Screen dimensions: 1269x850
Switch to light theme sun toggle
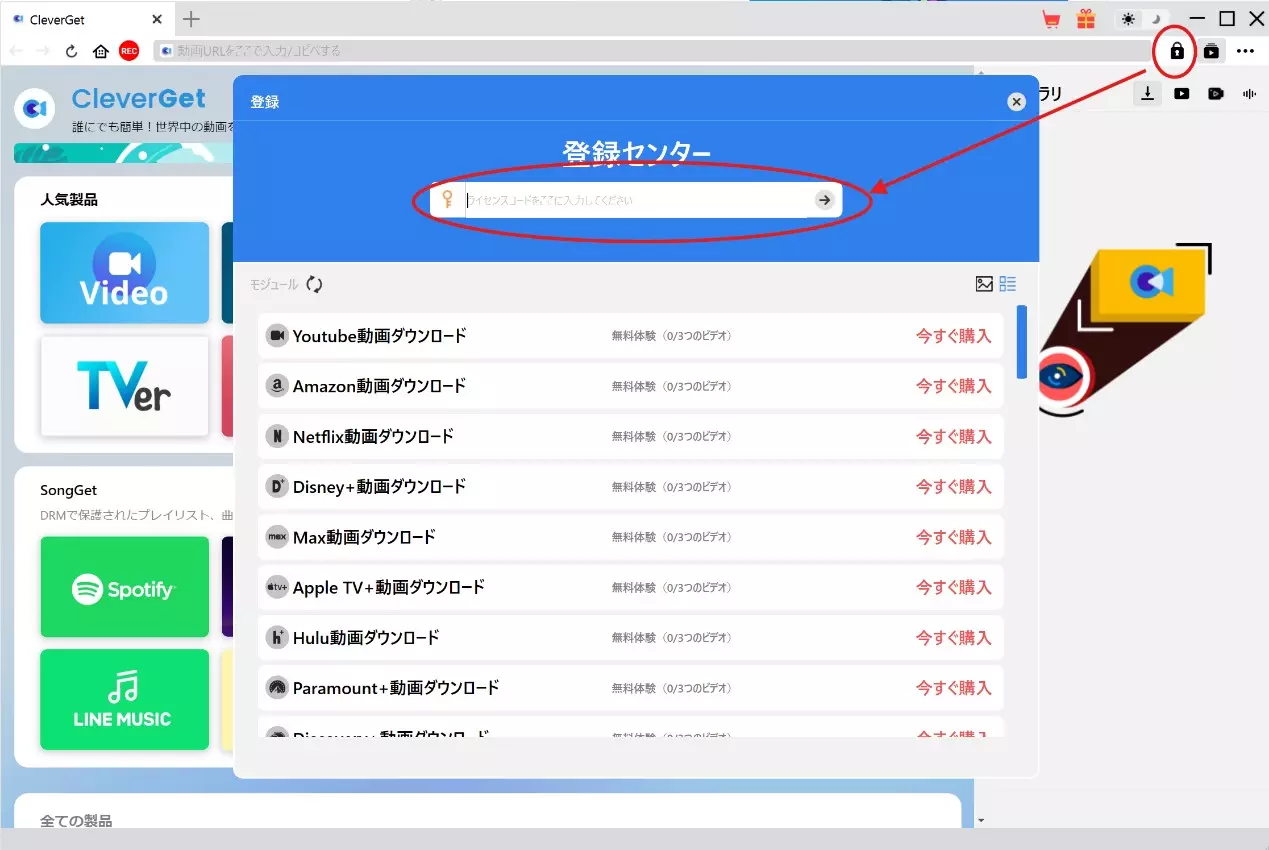click(x=1129, y=19)
